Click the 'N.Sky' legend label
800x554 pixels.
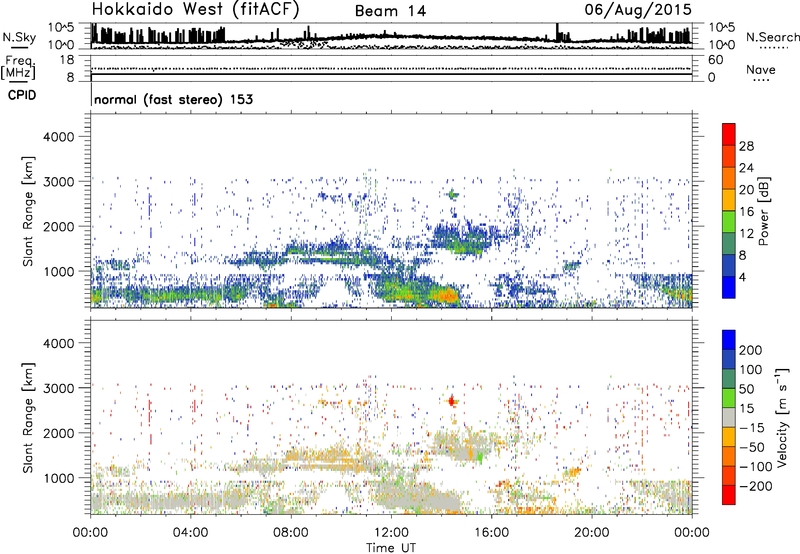pos(19,37)
